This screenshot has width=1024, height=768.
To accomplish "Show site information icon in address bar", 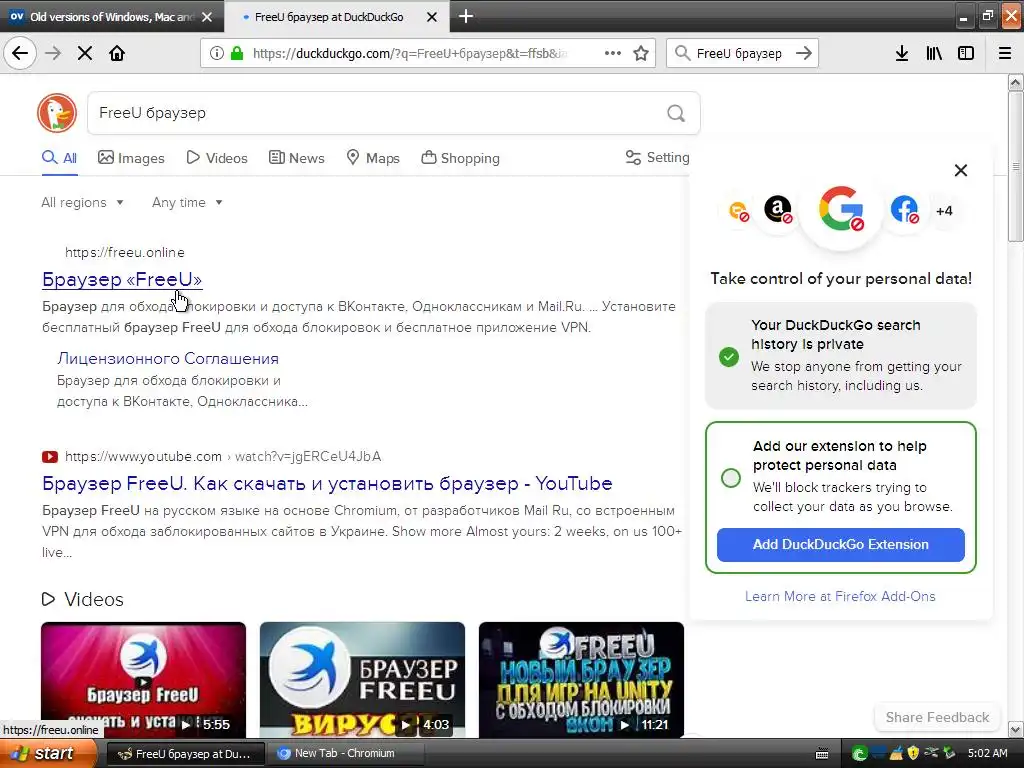I will click(x=217, y=53).
